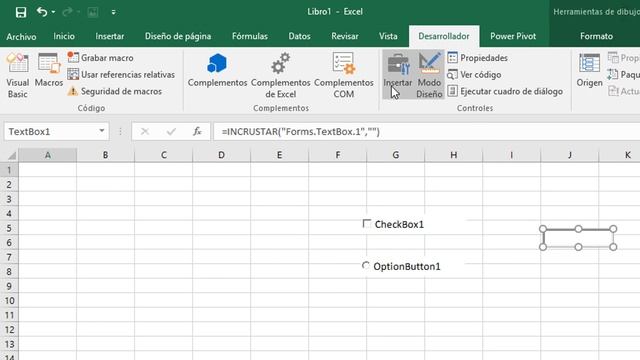Click the formula bar with INCRUSTAR formula

pos(427,131)
